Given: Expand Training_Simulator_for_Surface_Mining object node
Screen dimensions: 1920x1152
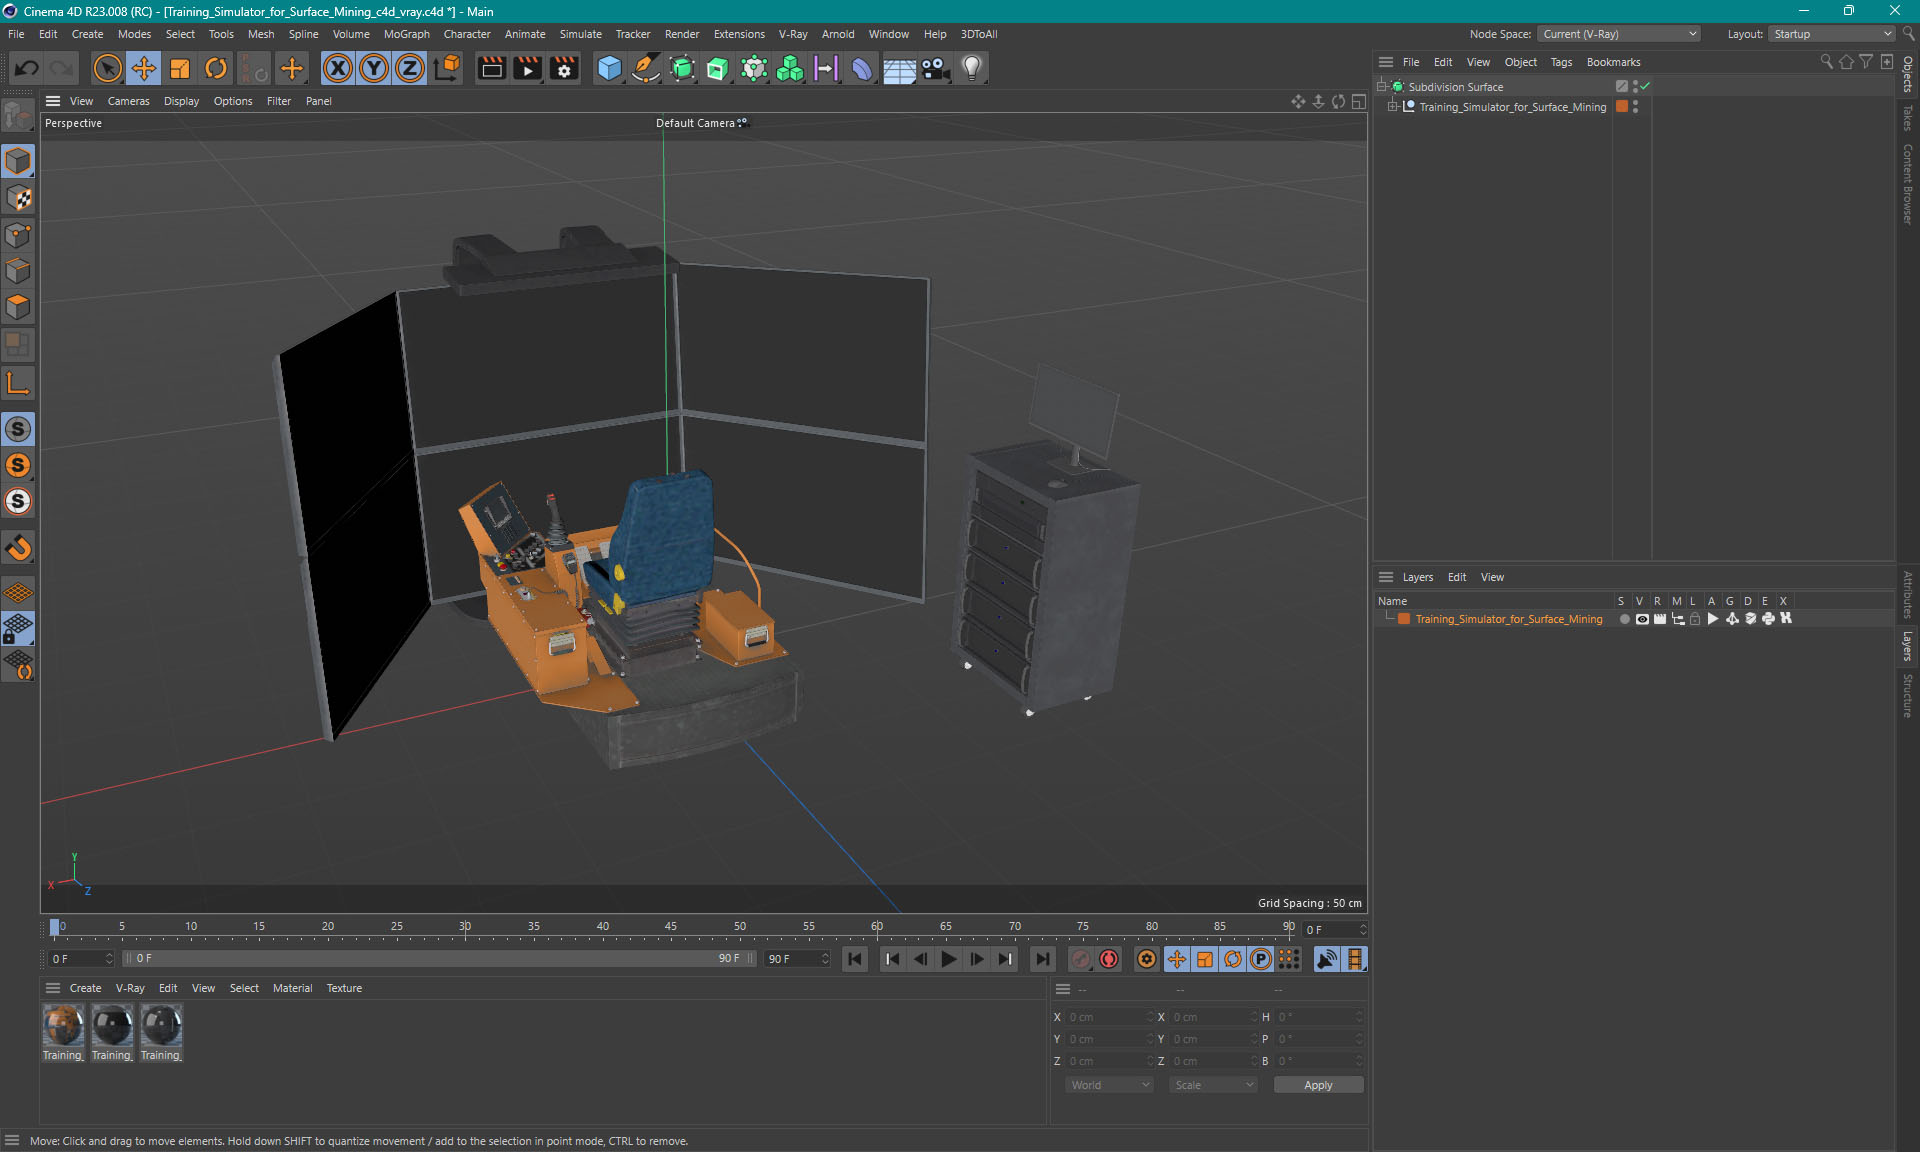Looking at the screenshot, I should pyautogui.click(x=1392, y=106).
